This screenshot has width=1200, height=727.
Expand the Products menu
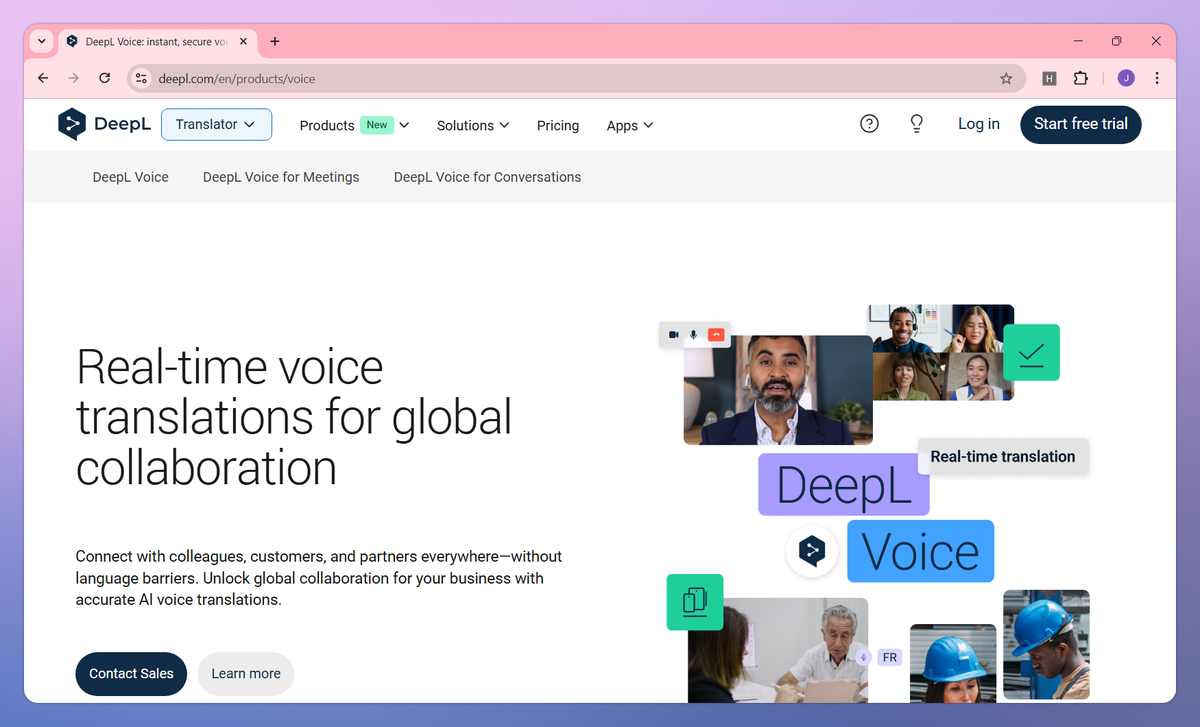[x=352, y=125]
